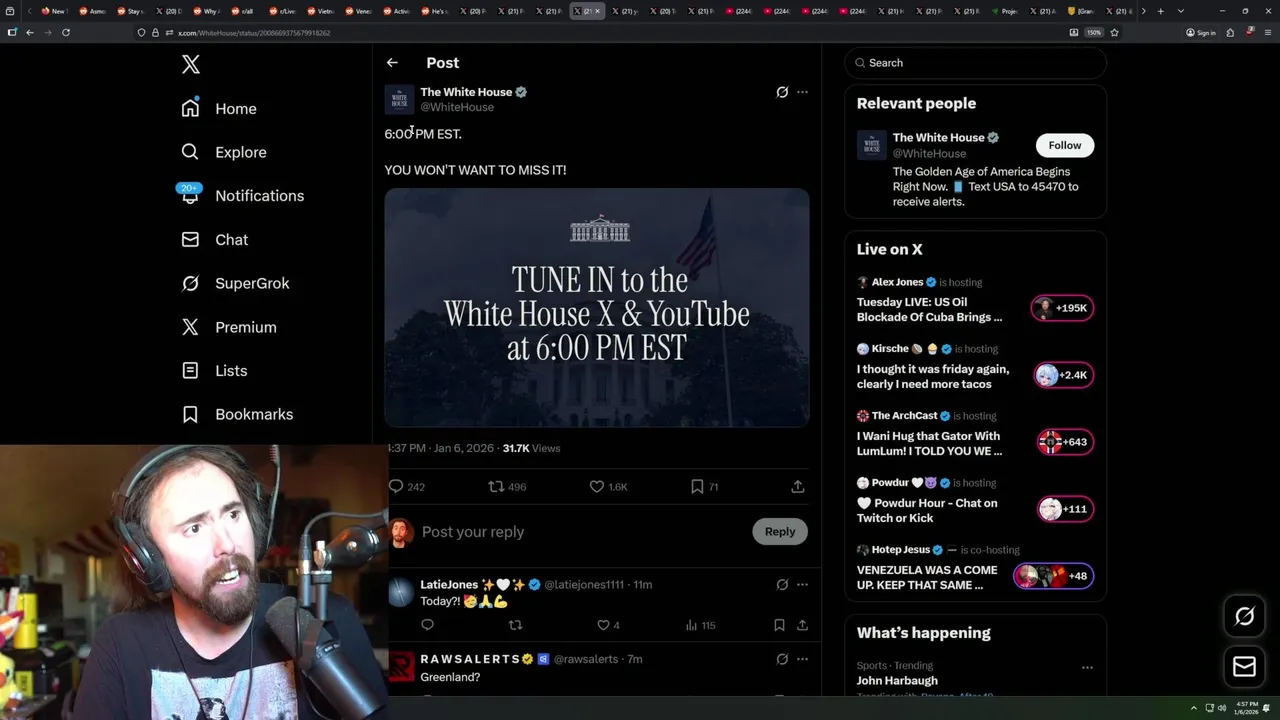Join The ArchCast live space +643

click(1065, 442)
